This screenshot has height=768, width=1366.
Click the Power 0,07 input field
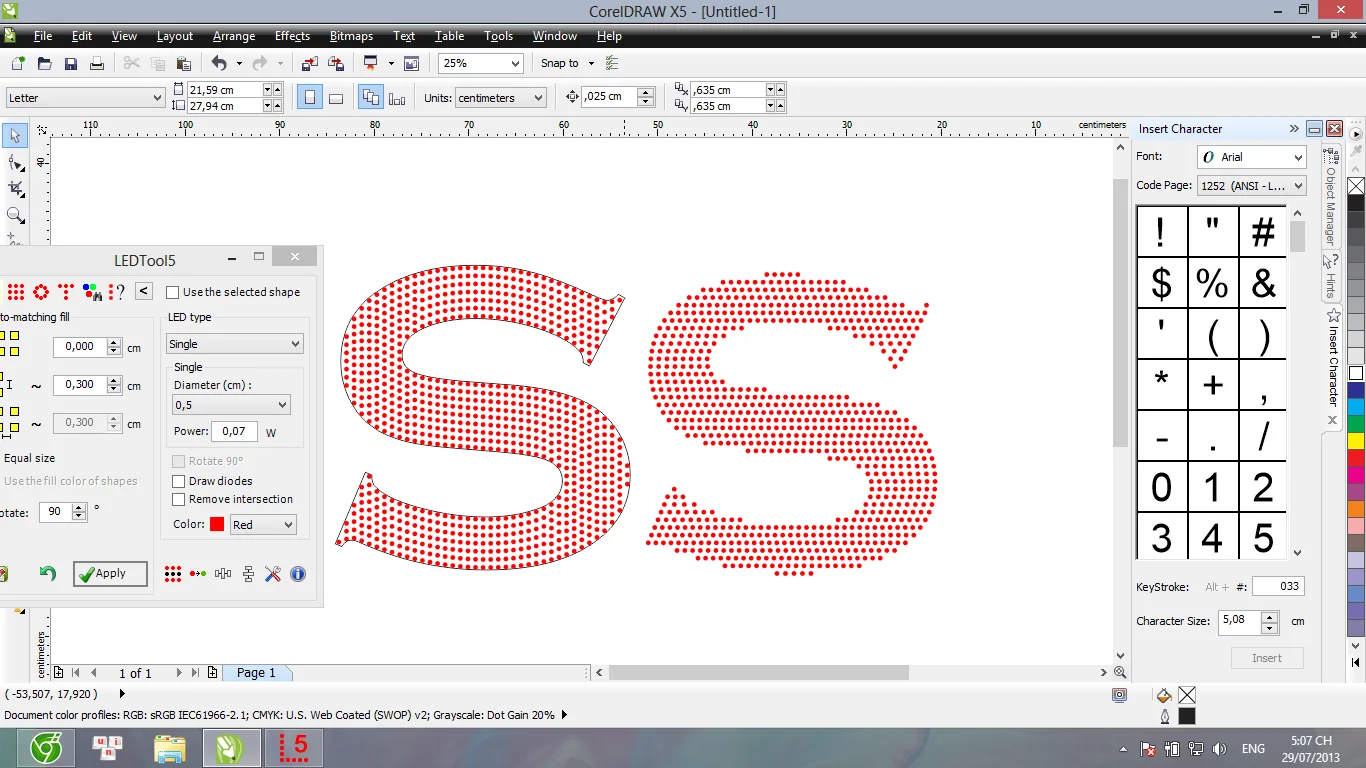coord(234,432)
